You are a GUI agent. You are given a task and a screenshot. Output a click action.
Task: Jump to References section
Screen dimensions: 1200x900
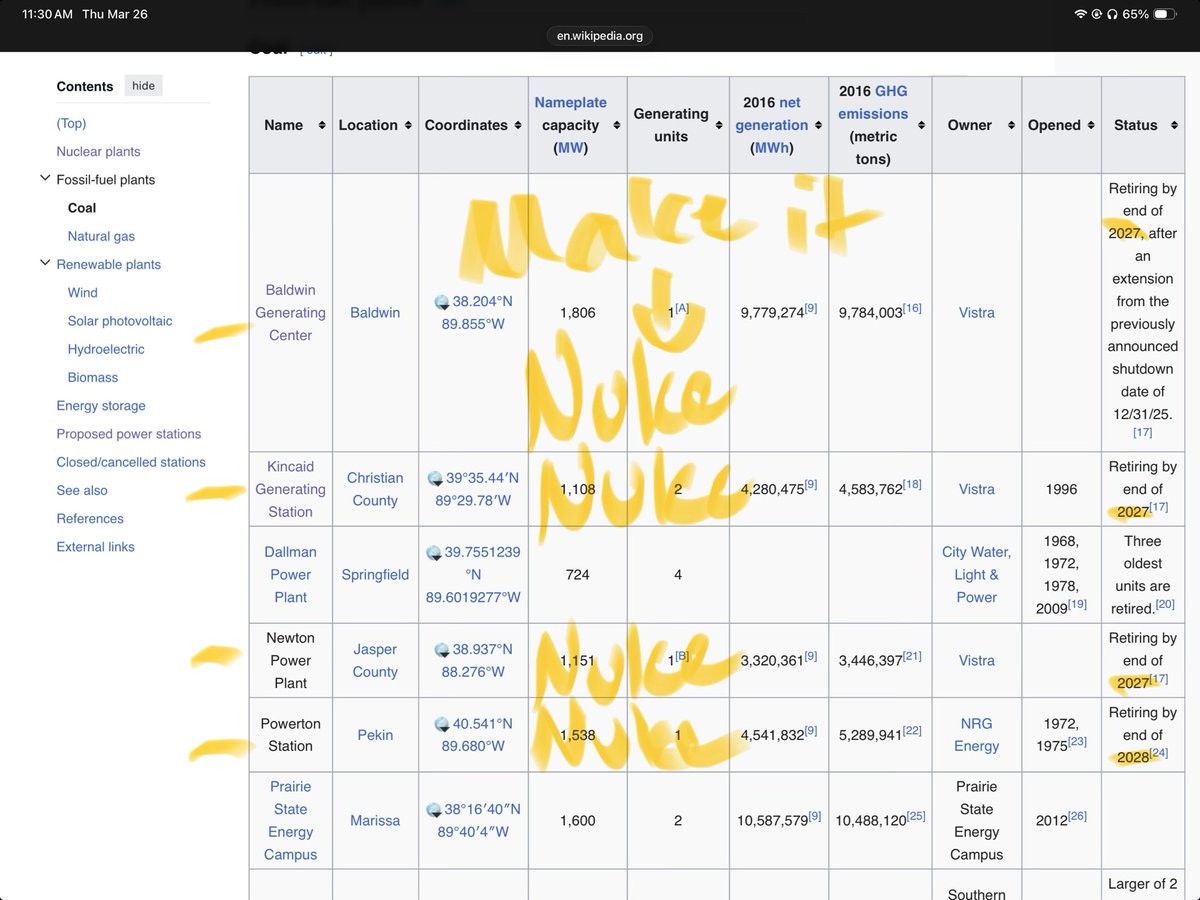(90, 518)
